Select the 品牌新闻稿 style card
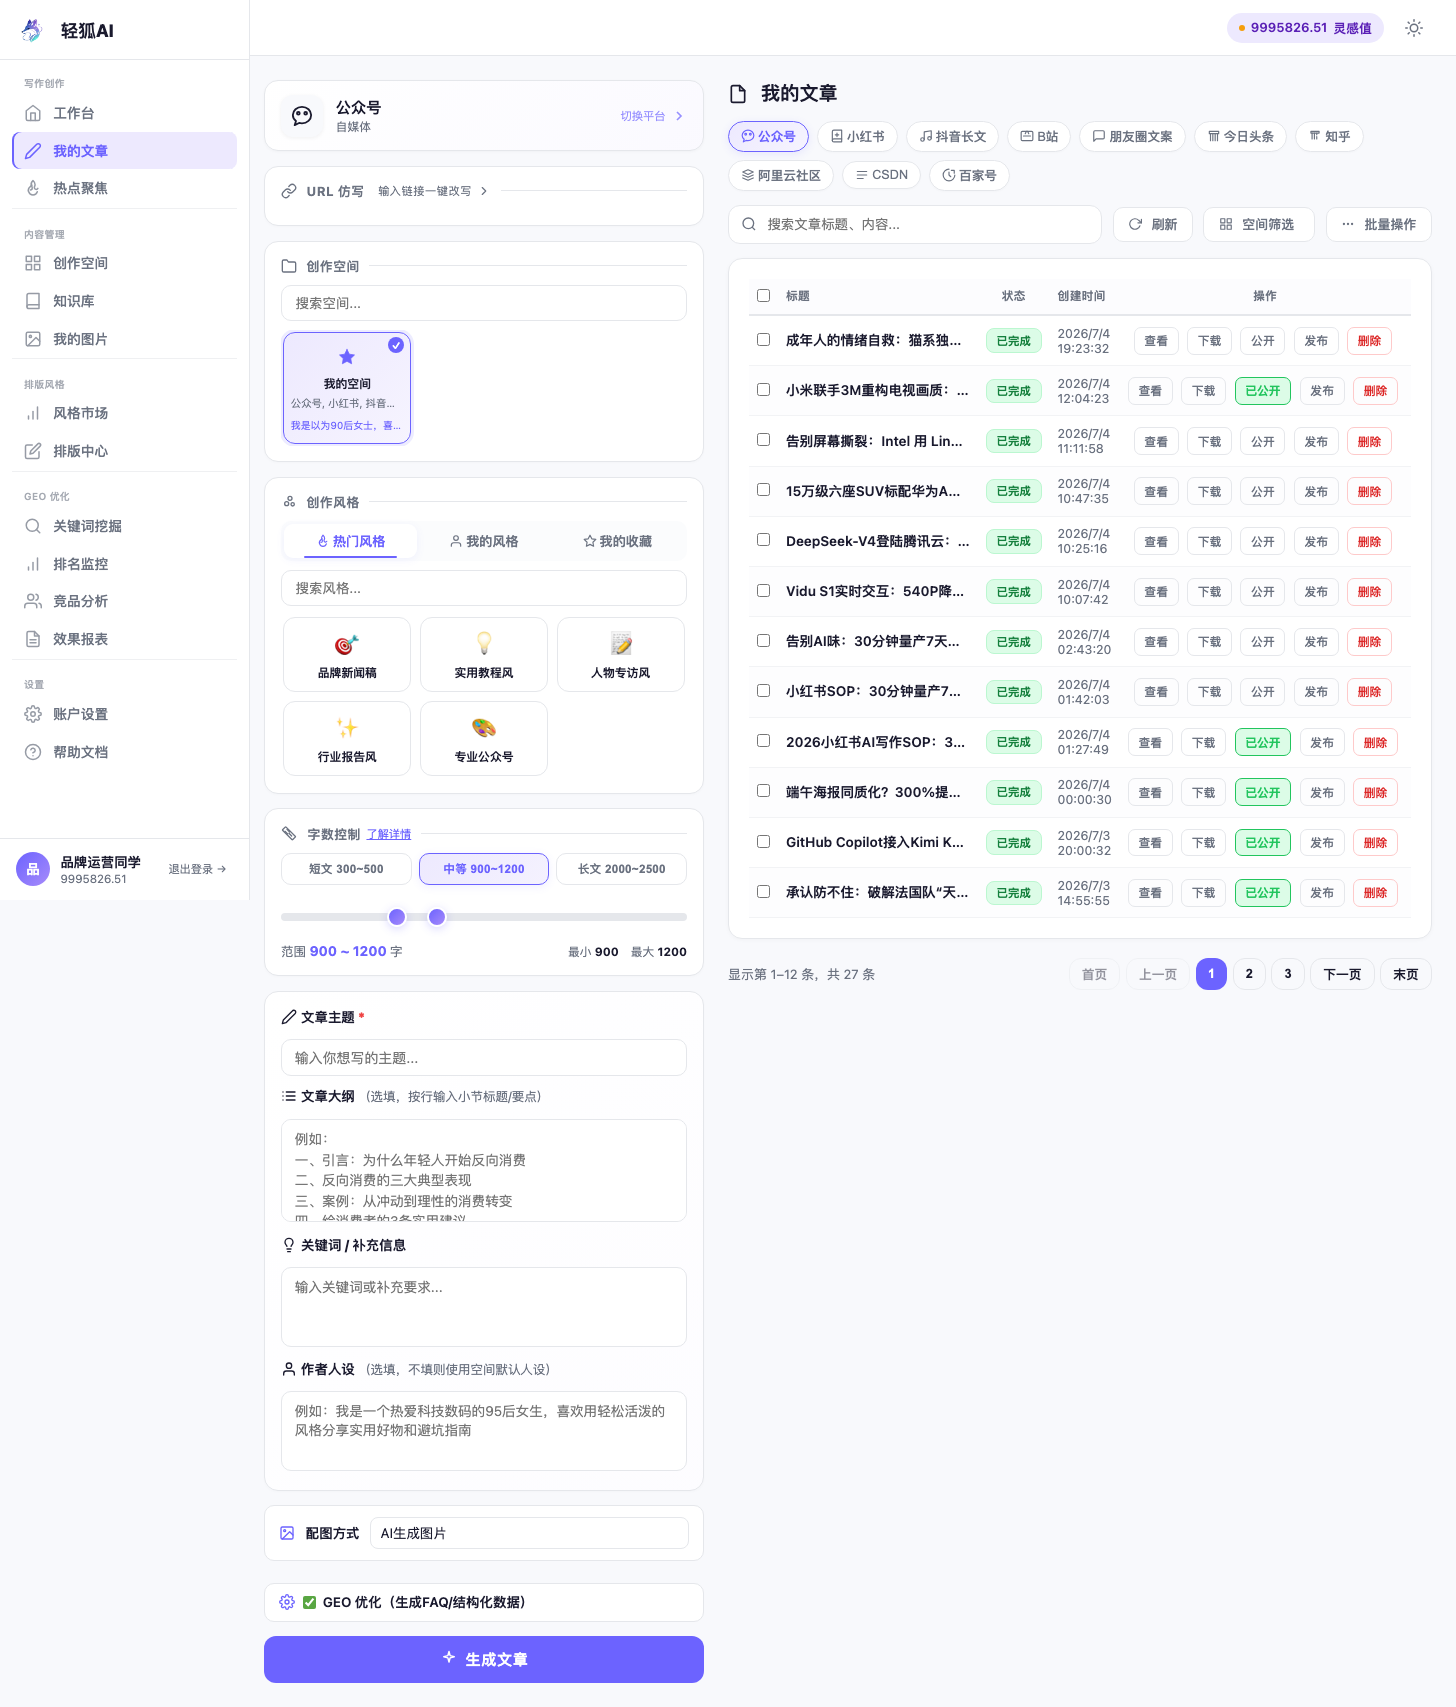The height and width of the screenshot is (1707, 1456). (x=347, y=654)
